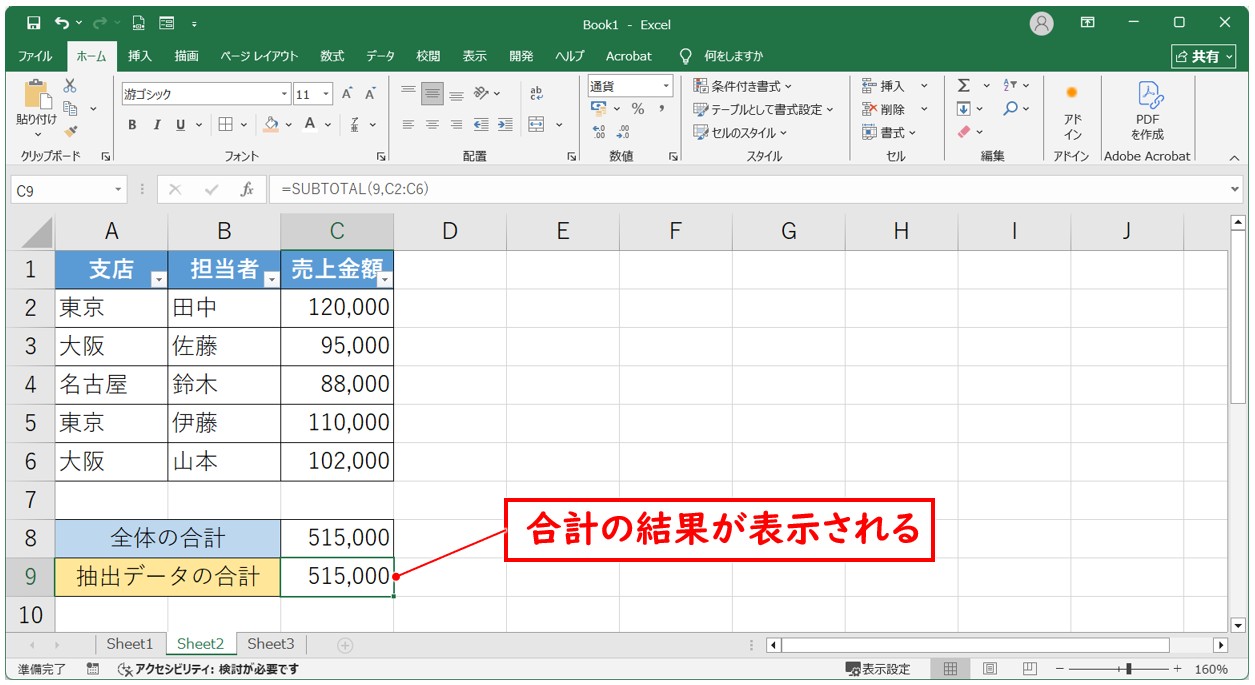Open the 数式 ribbon tab
Screen dimensions: 1255x685
pyautogui.click(x=332, y=56)
